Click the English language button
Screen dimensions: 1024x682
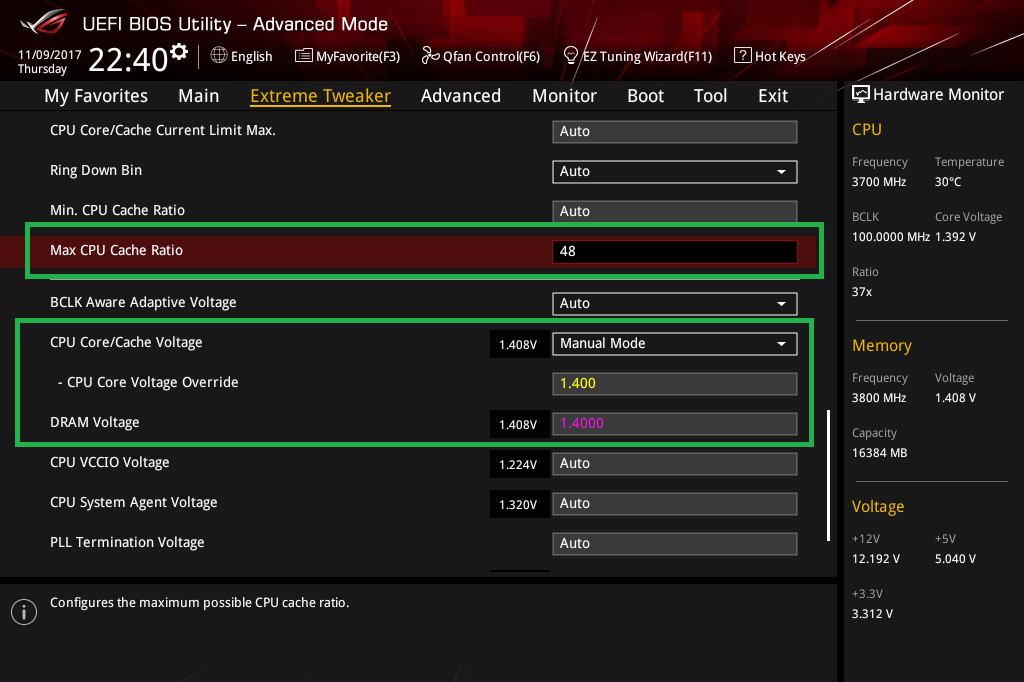point(242,56)
